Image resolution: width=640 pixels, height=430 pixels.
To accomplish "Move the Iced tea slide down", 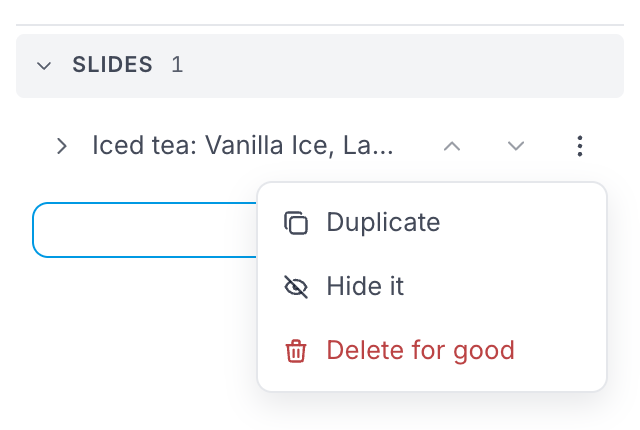I will [x=516, y=146].
